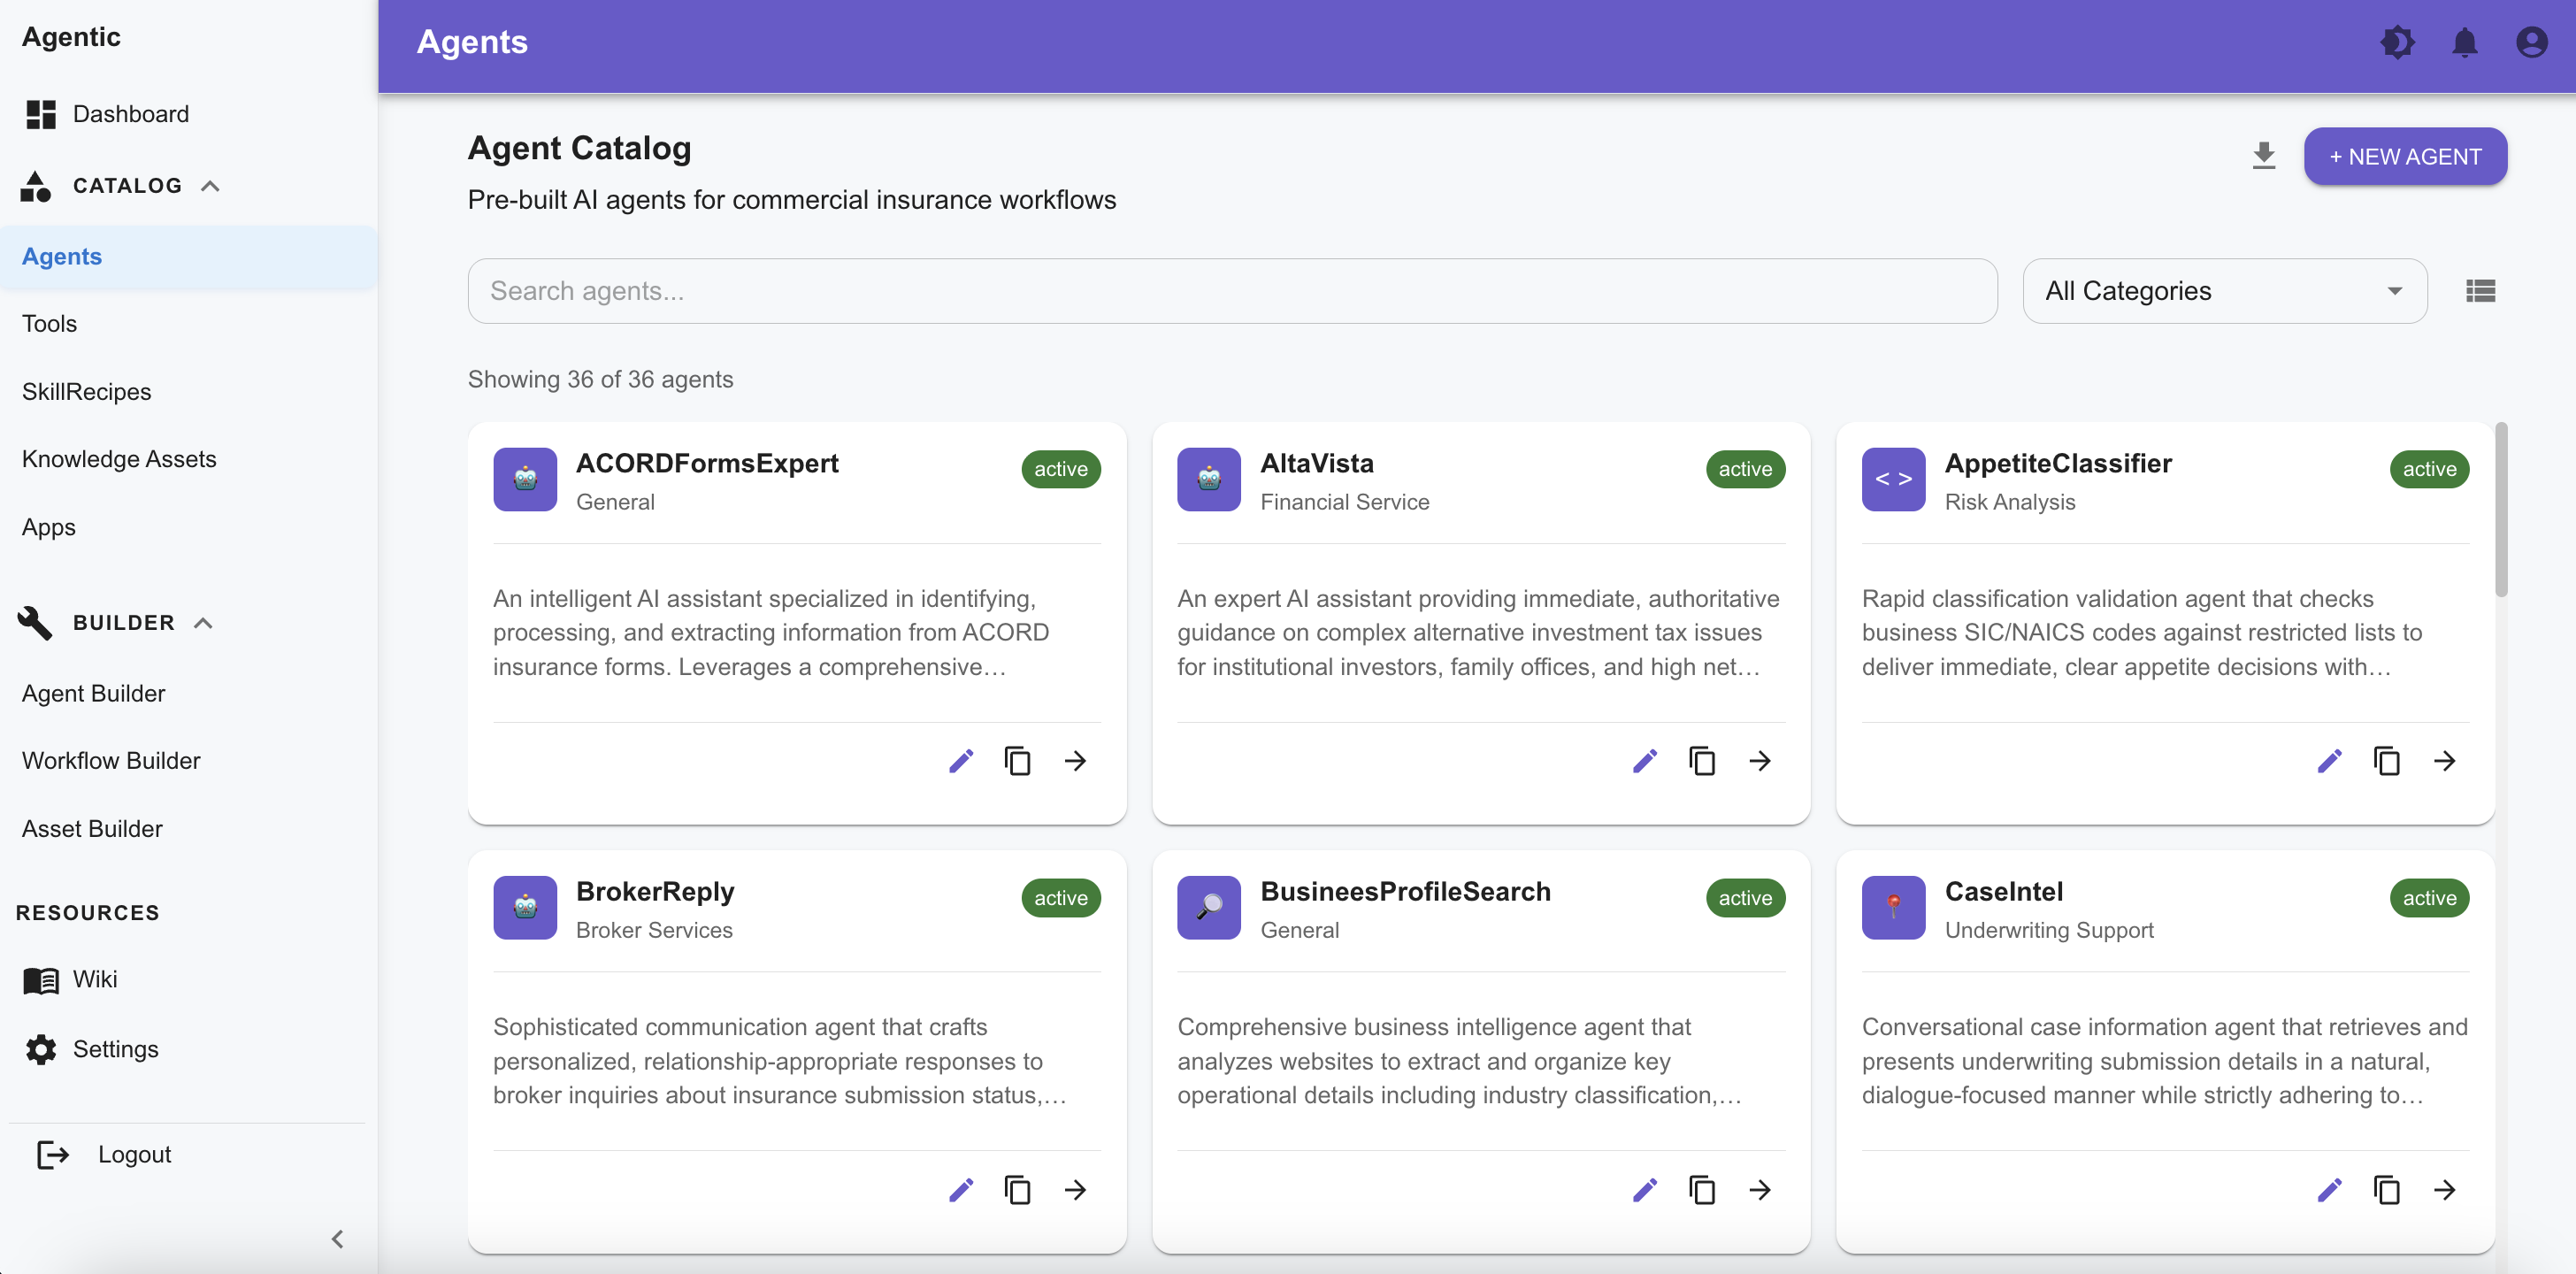The height and width of the screenshot is (1274, 2576).
Task: Open BusineesProfileSearch with the arrow icon
Action: click(1759, 1189)
